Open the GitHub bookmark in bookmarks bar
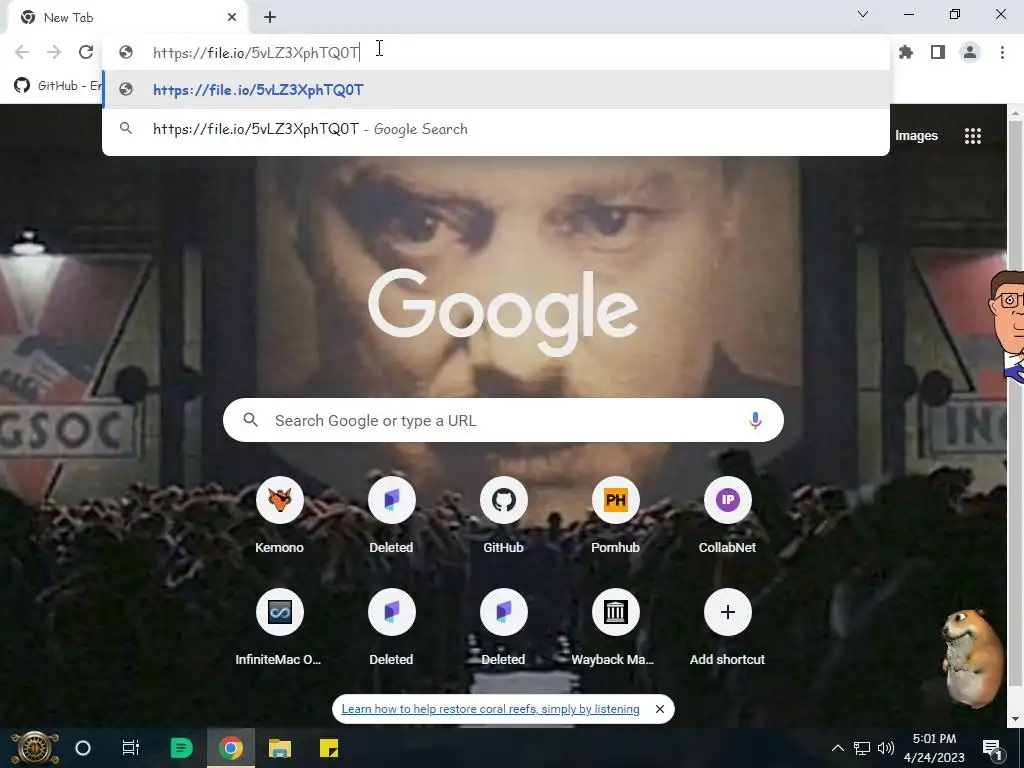 click(58, 86)
